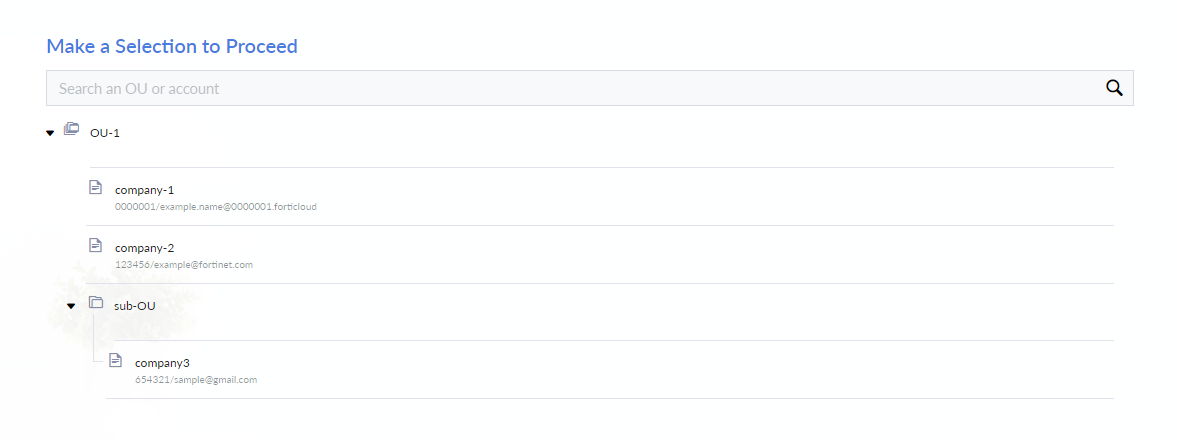Collapse the OU-1 tree node arrow
Image resolution: width=1177 pixels, height=440 pixels.
click(50, 133)
